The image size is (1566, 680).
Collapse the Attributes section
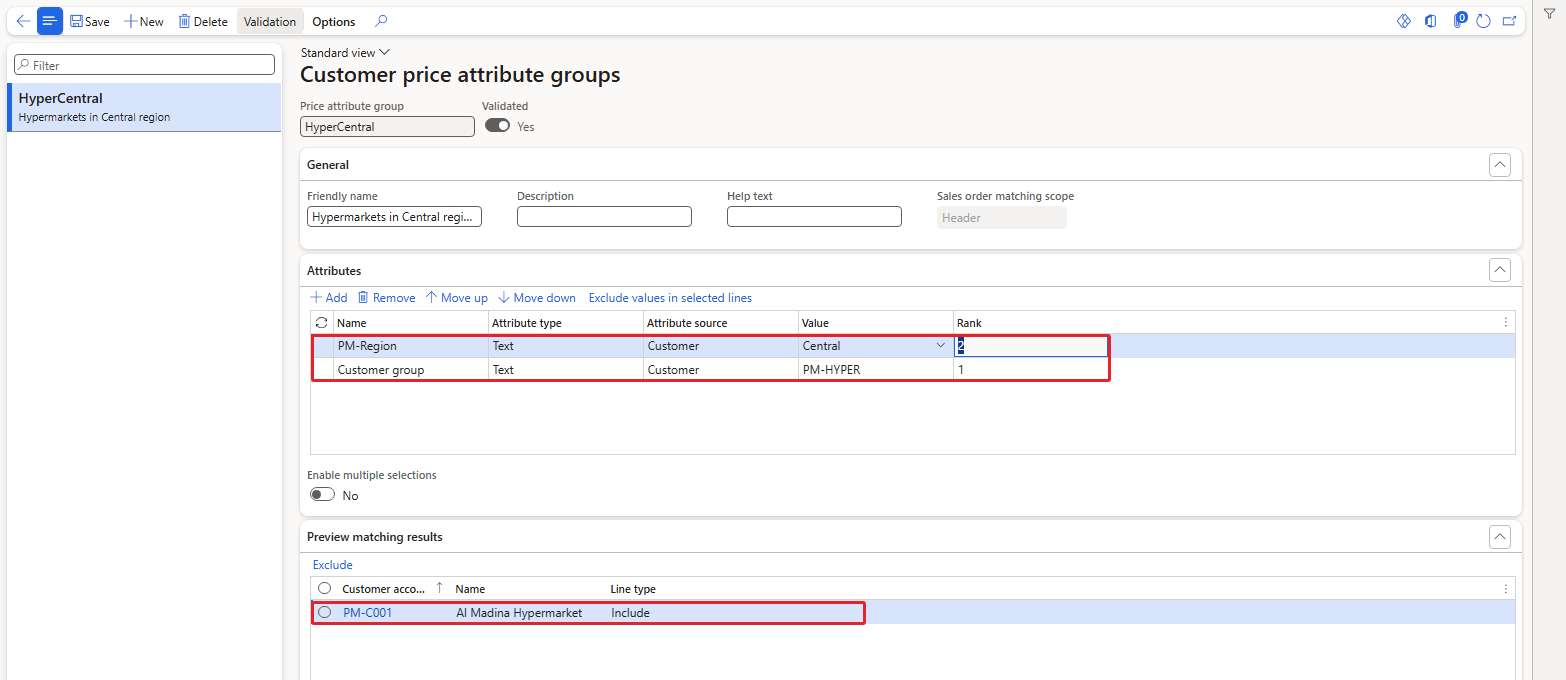(x=1499, y=270)
